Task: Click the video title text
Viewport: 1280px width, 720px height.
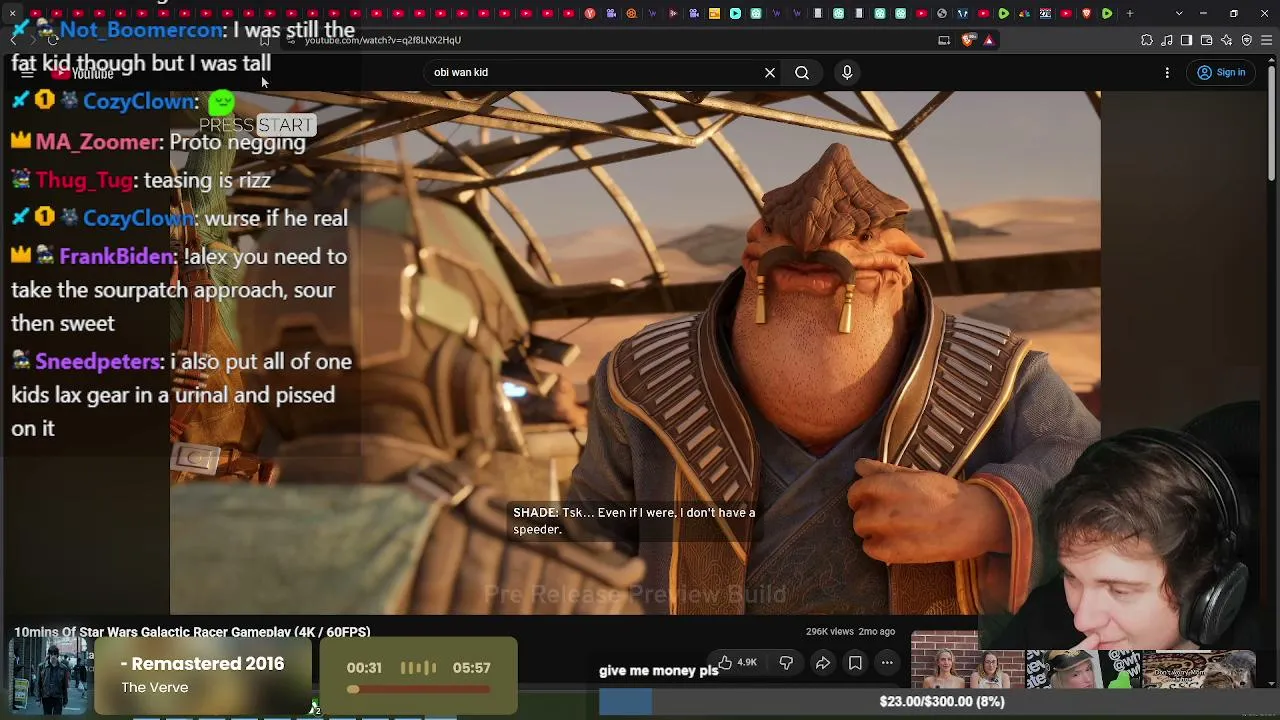Action: coord(192,632)
